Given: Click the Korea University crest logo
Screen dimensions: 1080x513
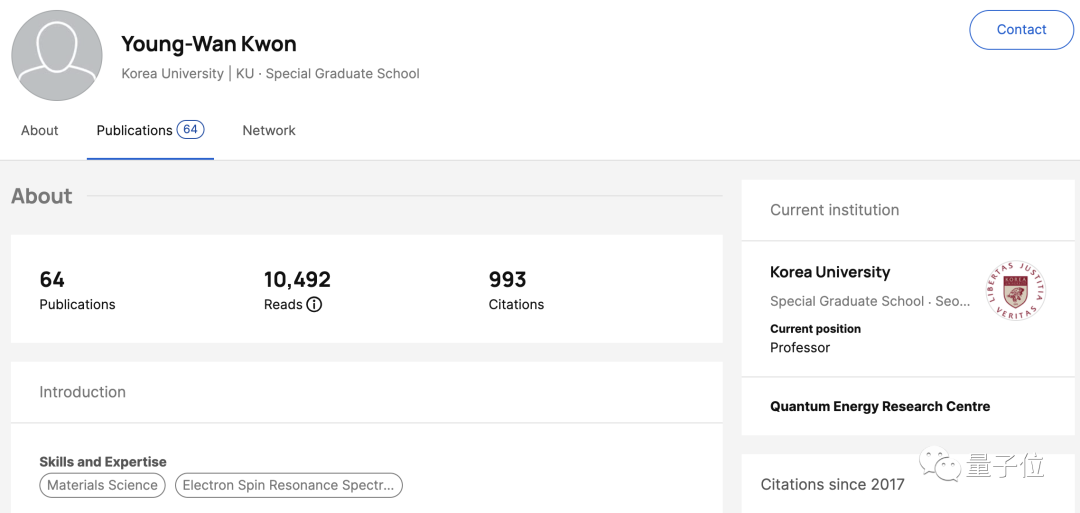Looking at the screenshot, I should [1017, 291].
